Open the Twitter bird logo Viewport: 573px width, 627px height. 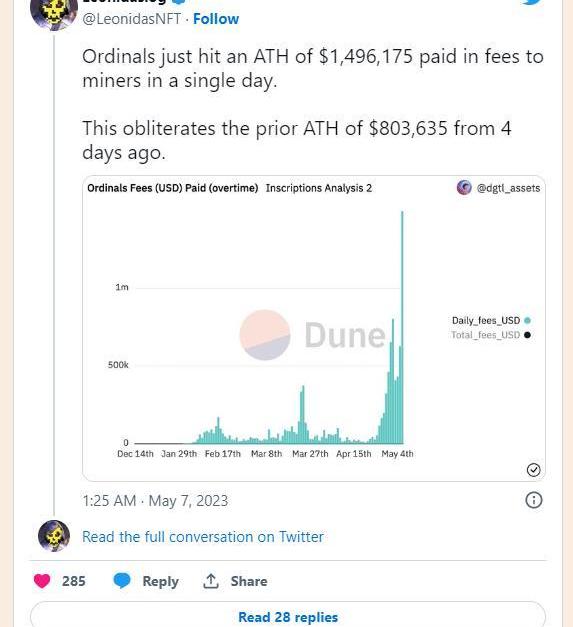pyautogui.click(x=532, y=2)
